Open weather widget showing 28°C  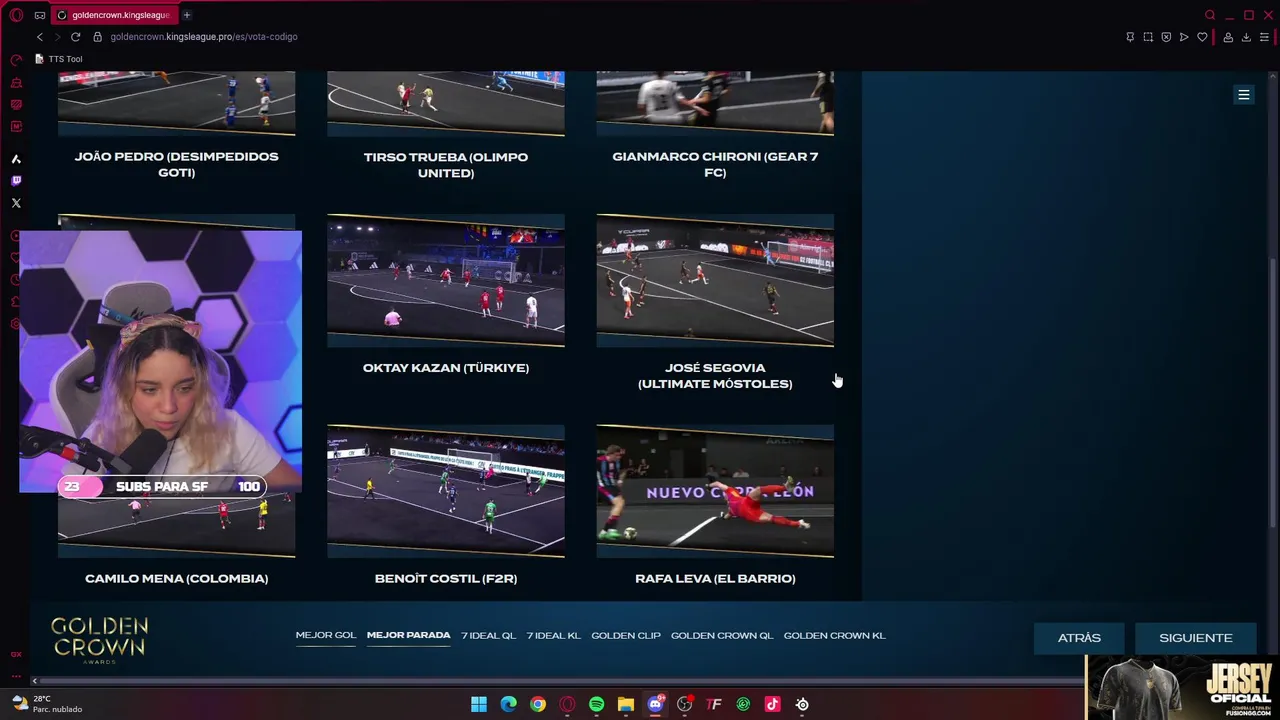47,704
